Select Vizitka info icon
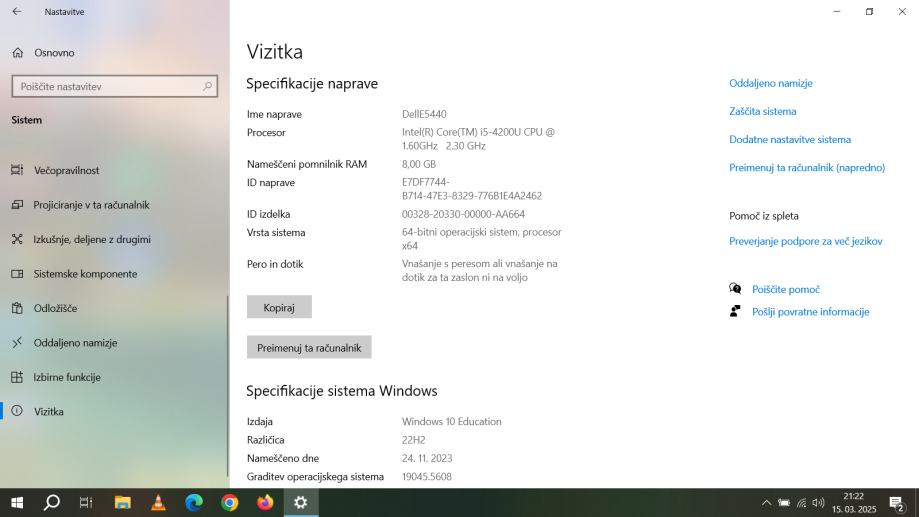 click(x=17, y=411)
